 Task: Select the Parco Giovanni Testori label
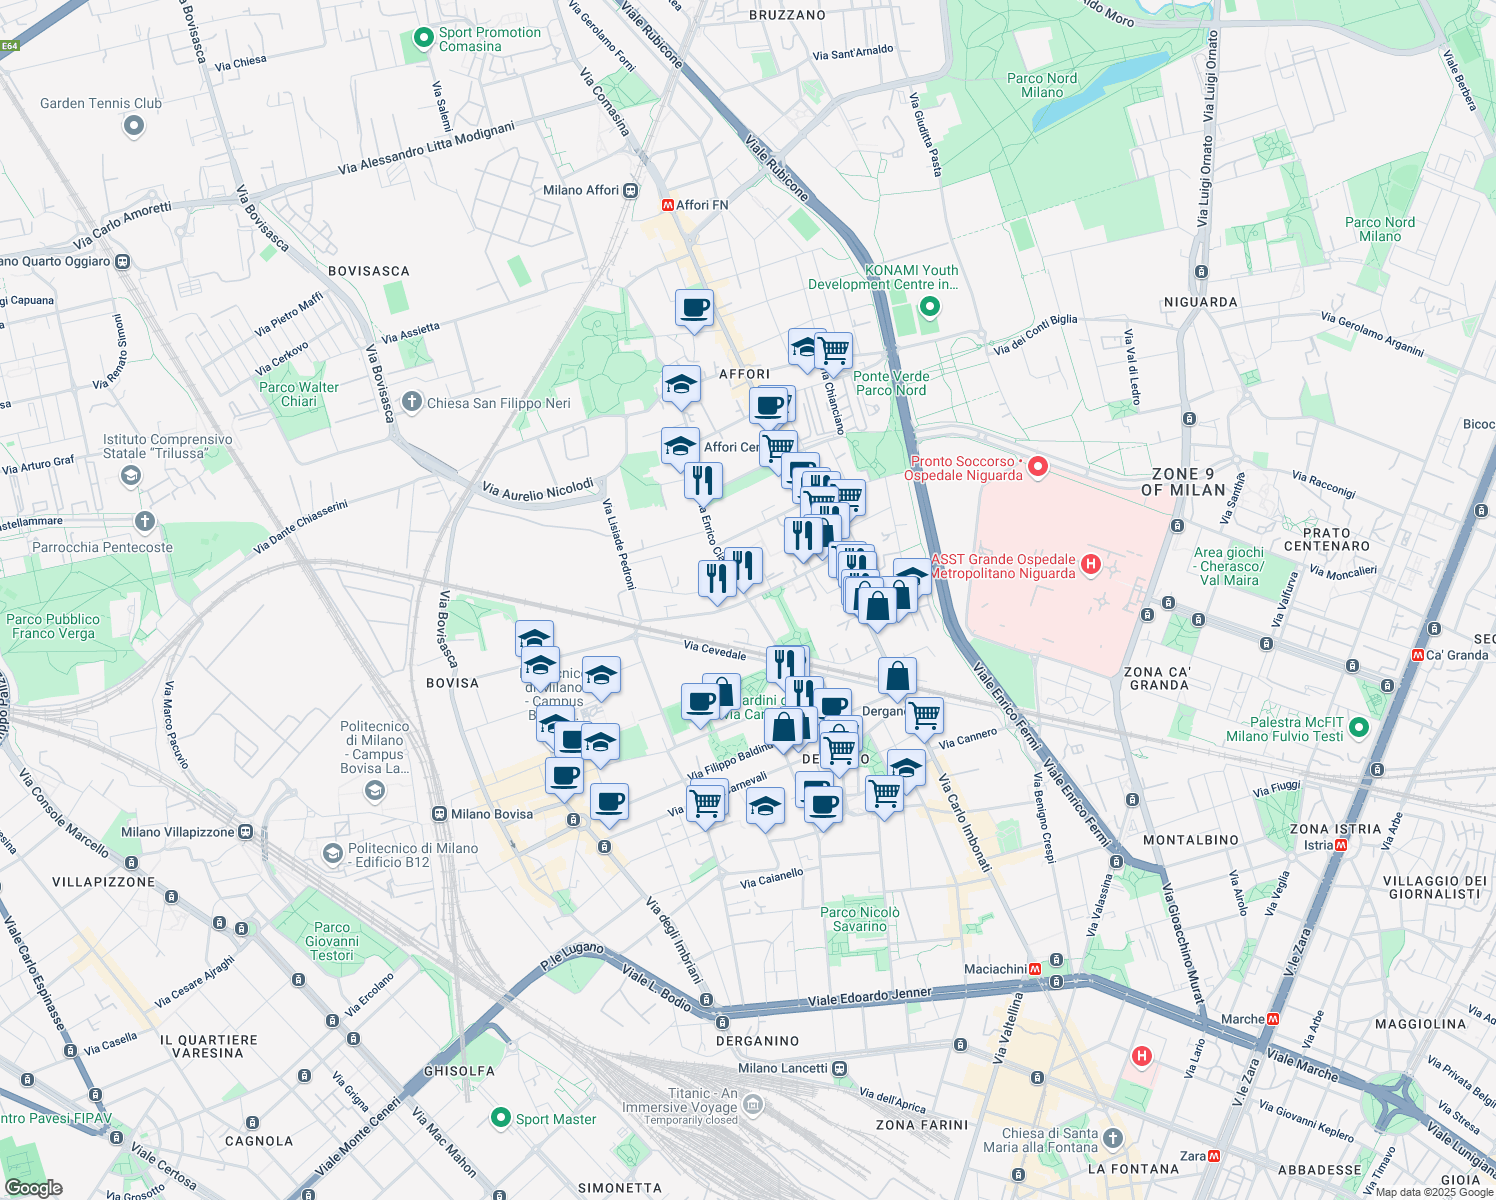pyautogui.click(x=332, y=941)
